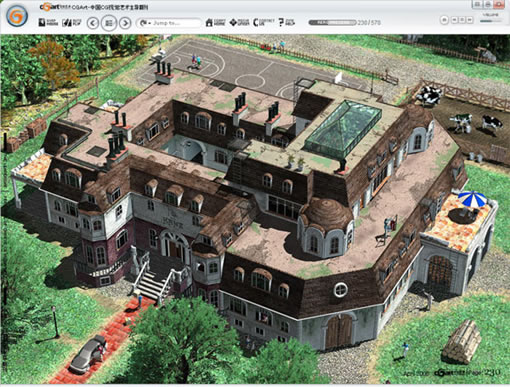The image size is (510, 387).
Task: Go to the previous page arrow
Action: (93, 23)
